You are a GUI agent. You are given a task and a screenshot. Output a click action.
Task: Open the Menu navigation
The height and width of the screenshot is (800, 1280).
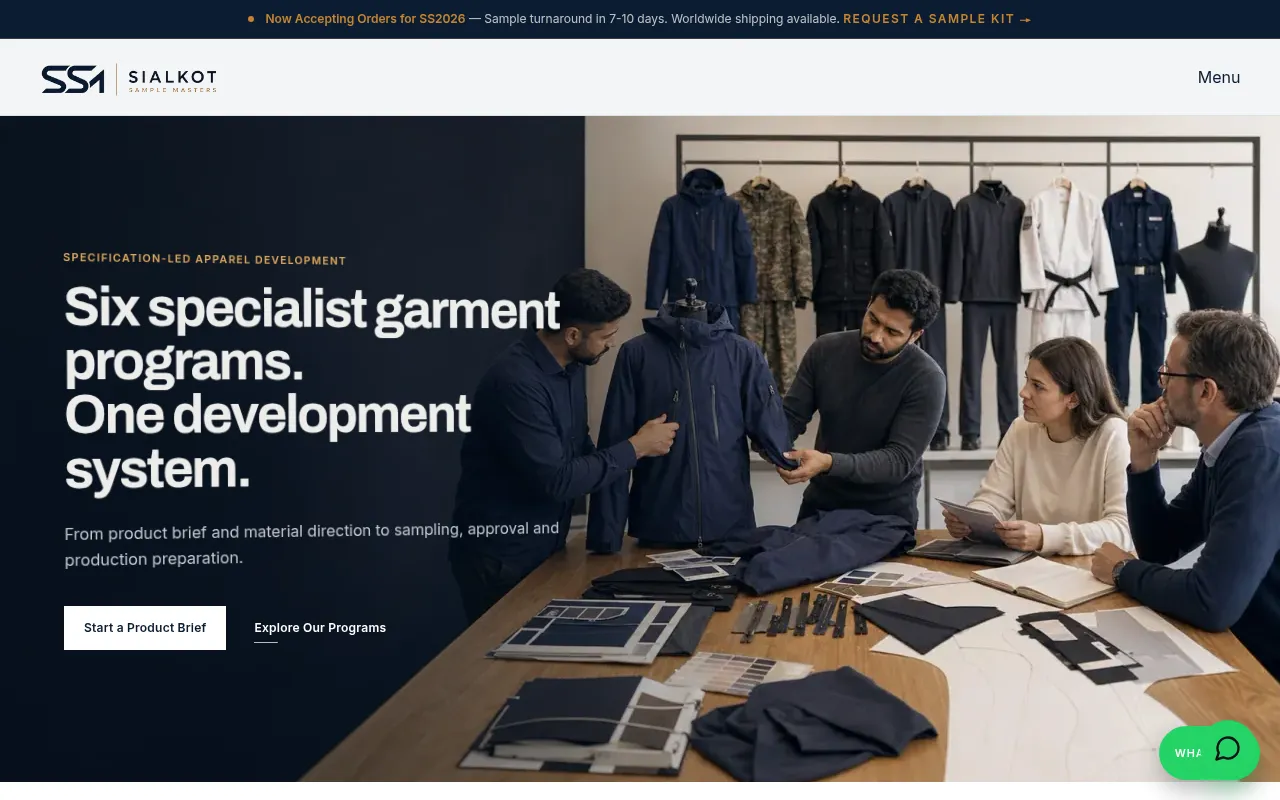click(x=1218, y=77)
